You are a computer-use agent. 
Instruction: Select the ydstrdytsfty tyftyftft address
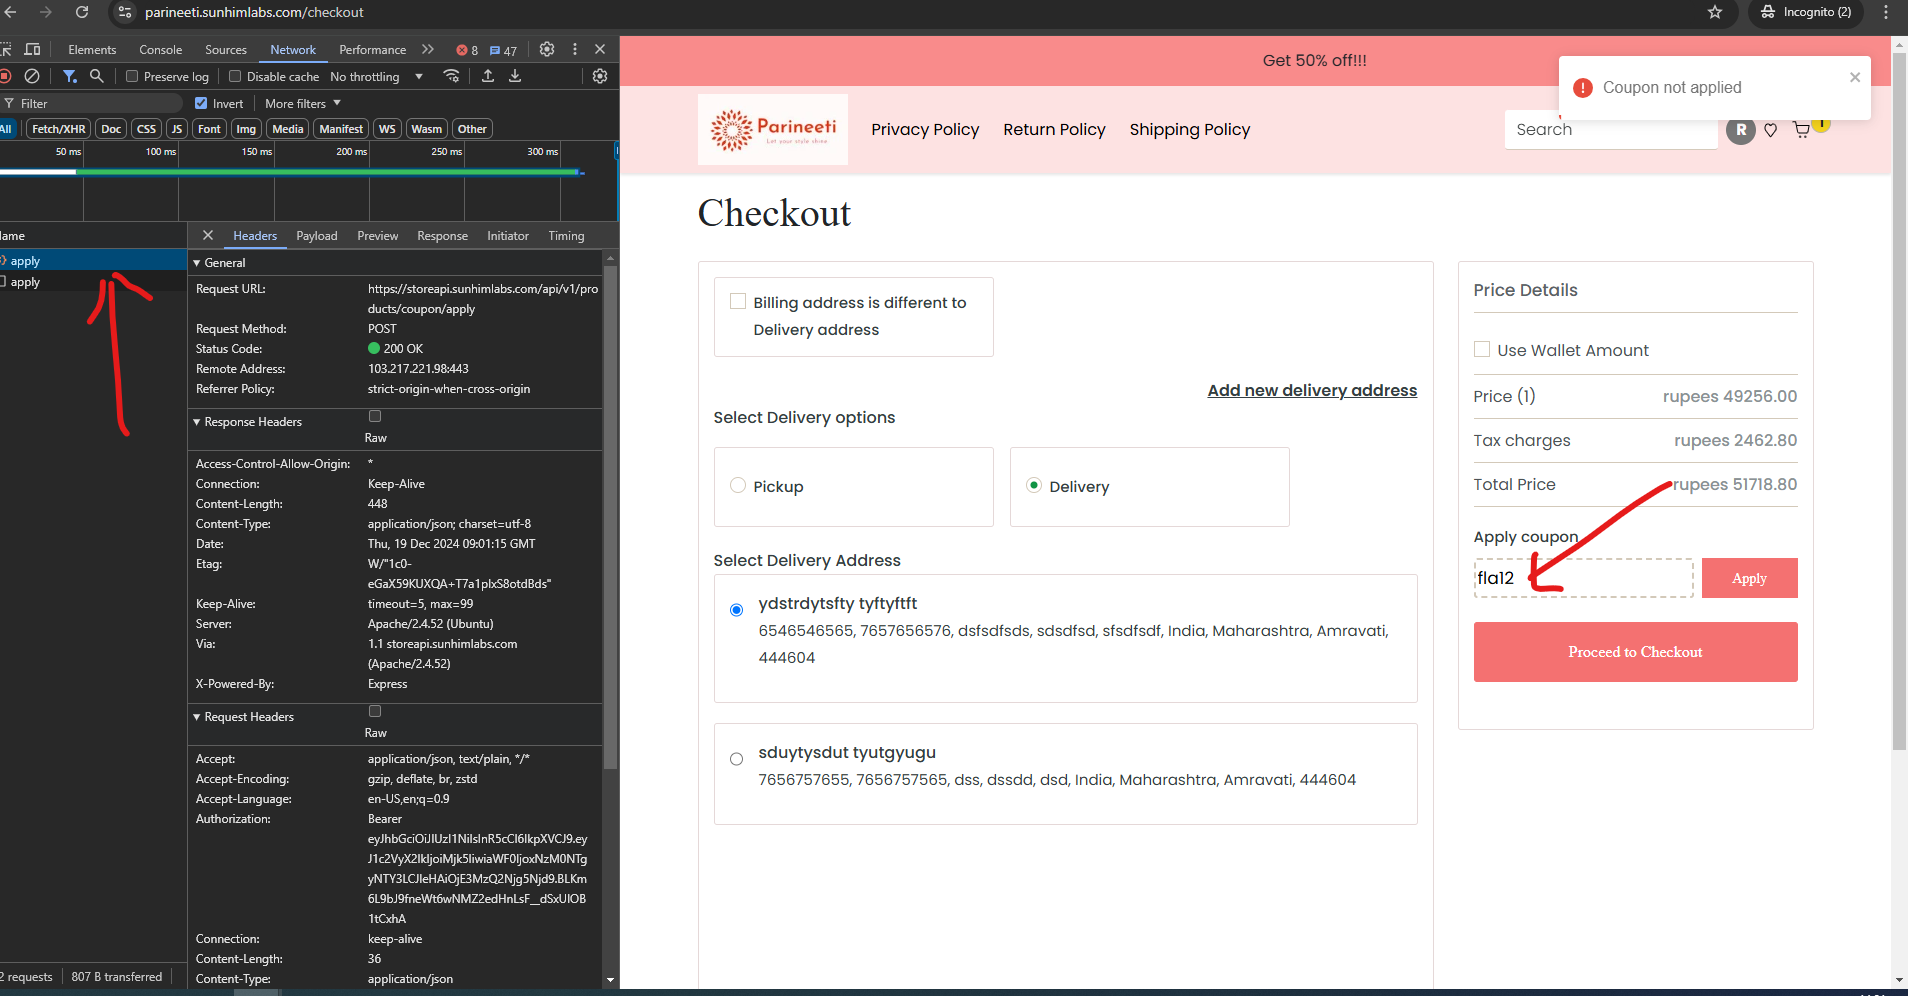(737, 610)
